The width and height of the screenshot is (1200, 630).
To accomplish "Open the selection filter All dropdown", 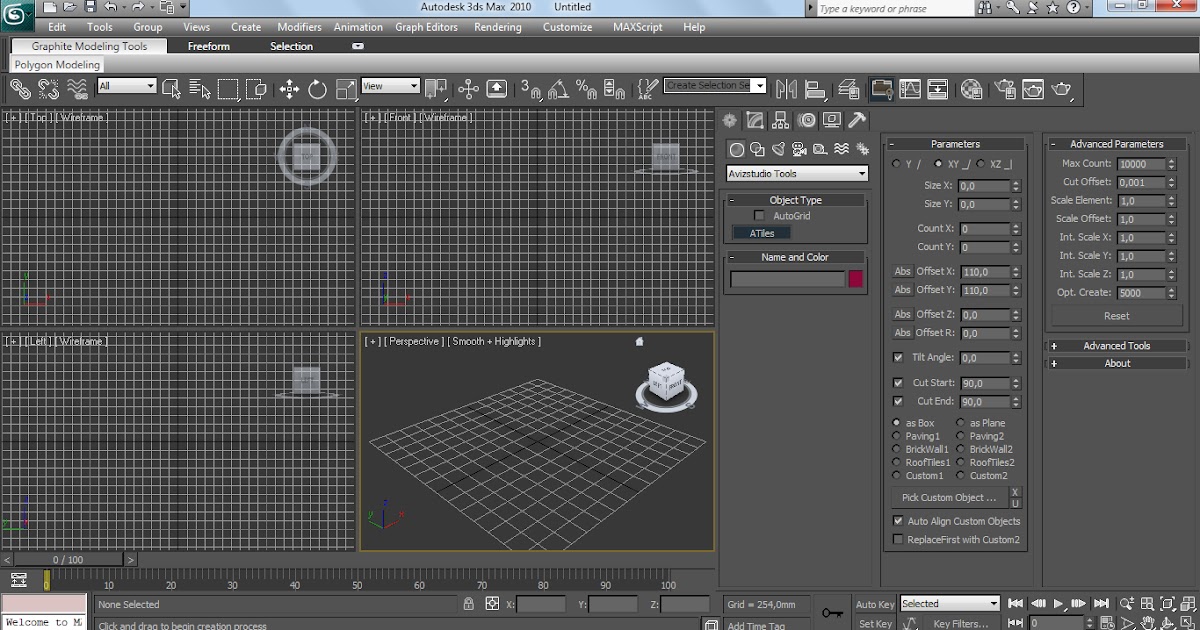I will 127,87.
